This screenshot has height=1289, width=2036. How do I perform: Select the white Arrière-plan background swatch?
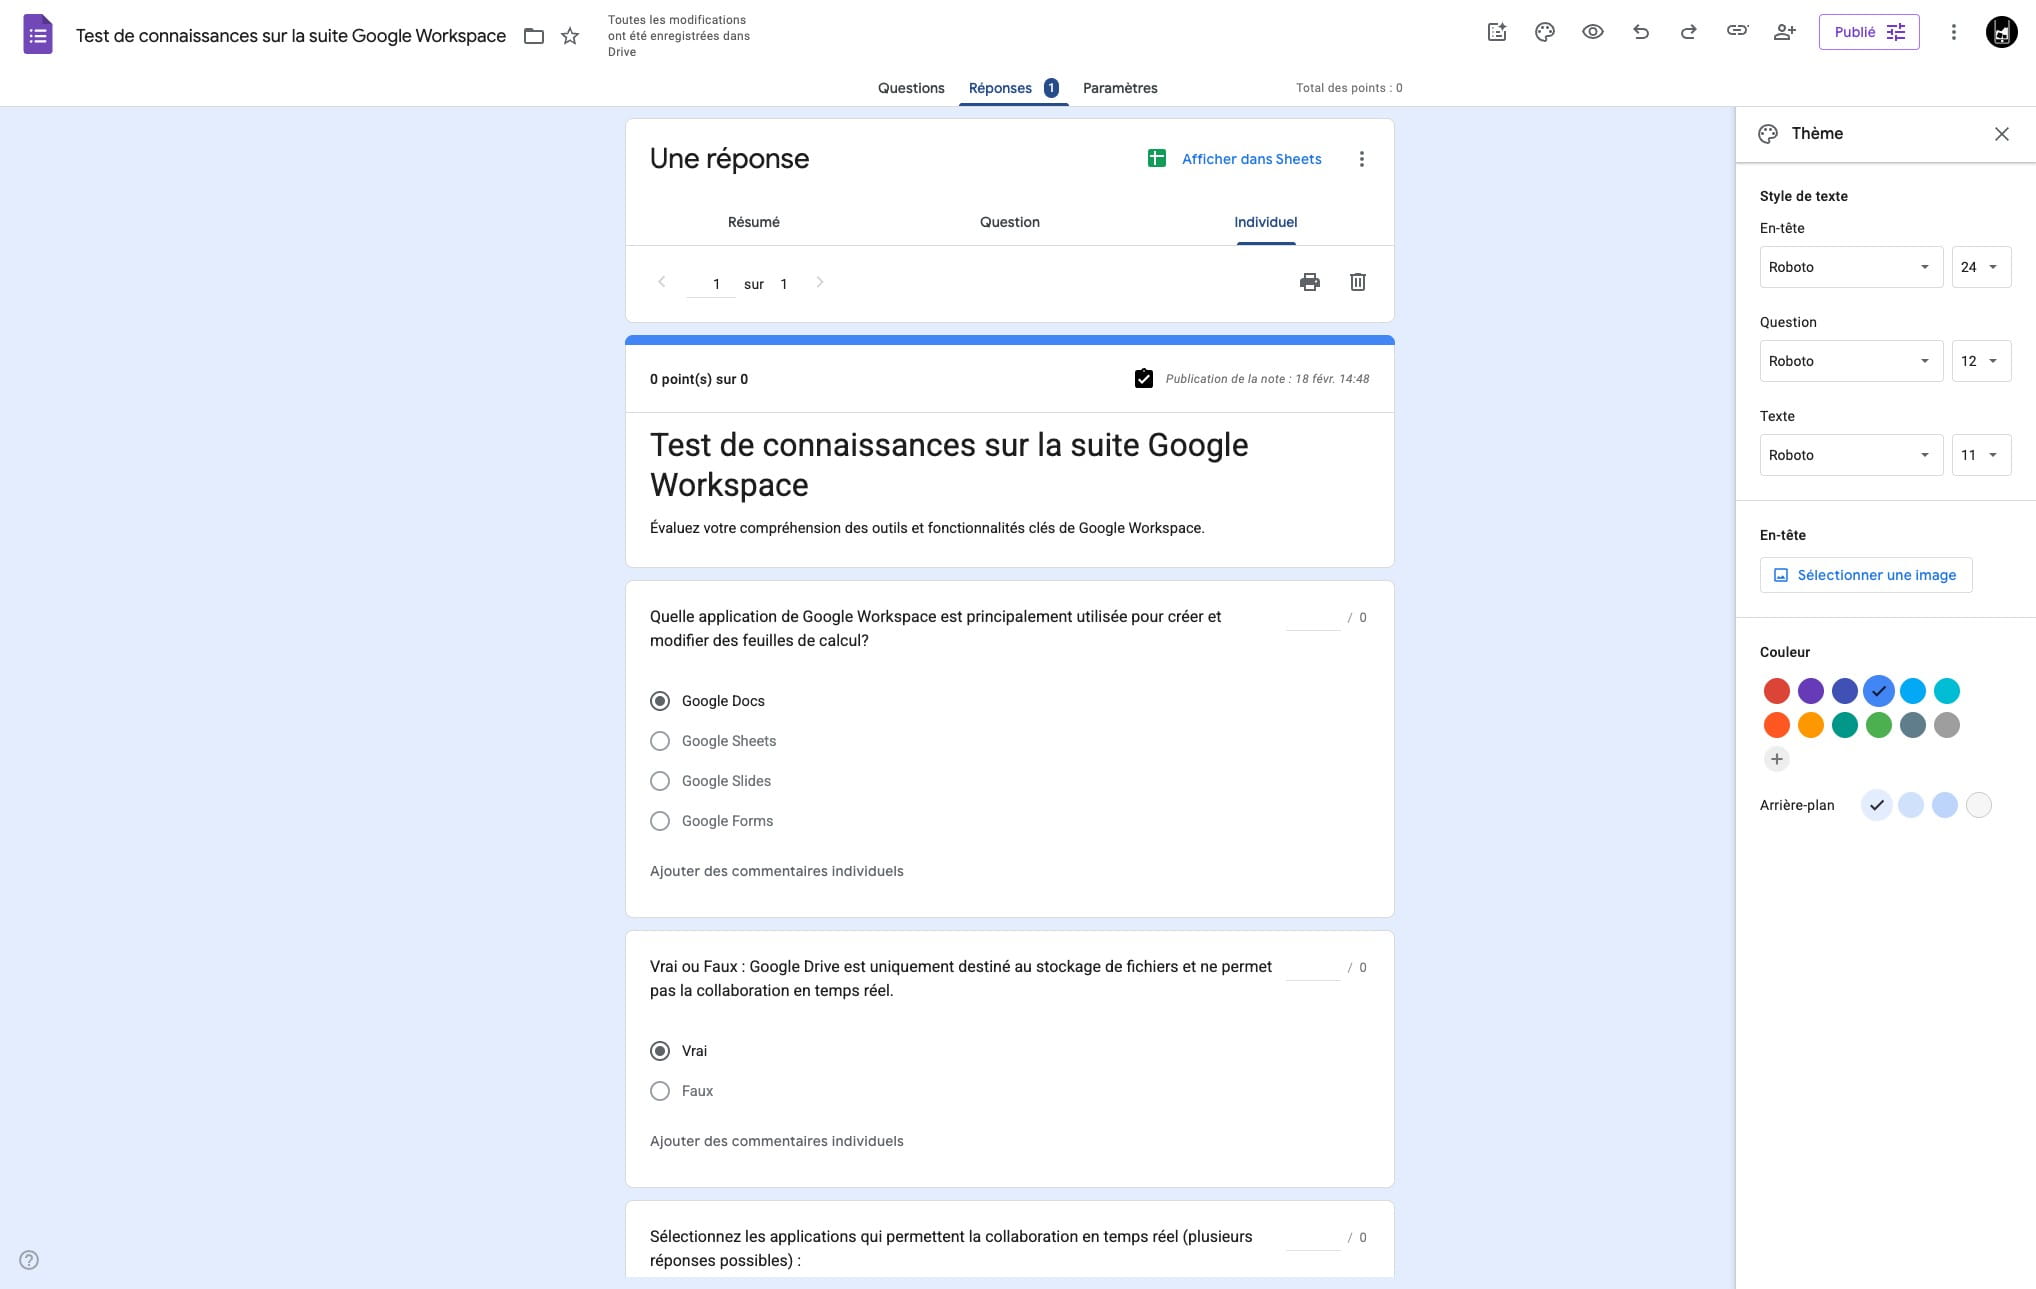point(1979,805)
